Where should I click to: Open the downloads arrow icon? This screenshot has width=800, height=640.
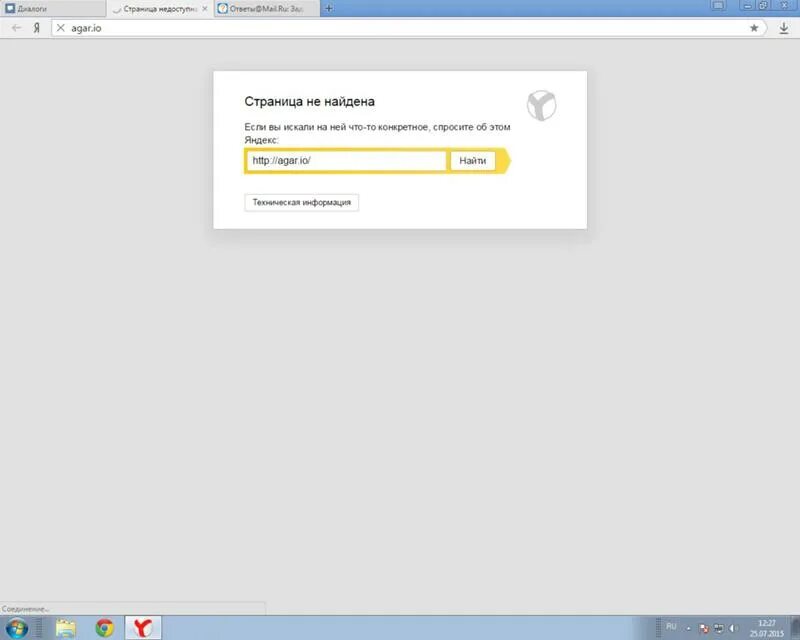pos(784,28)
